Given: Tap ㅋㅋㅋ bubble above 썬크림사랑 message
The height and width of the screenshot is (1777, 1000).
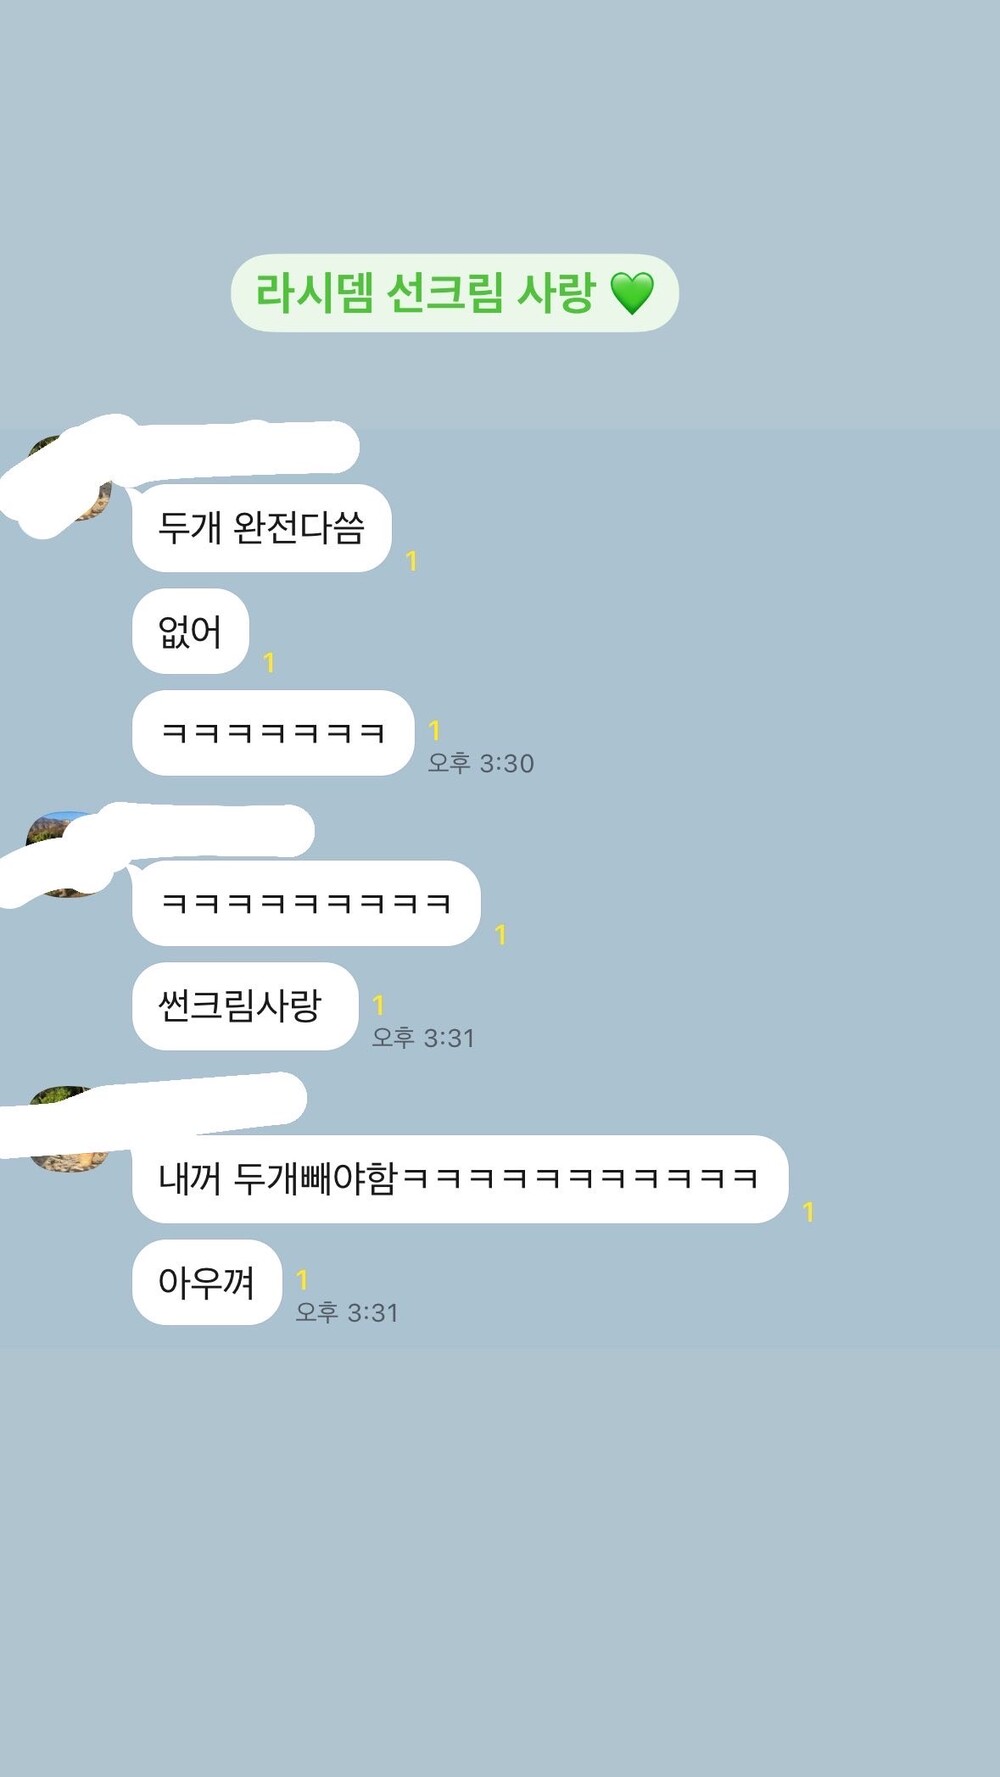Looking at the screenshot, I should pyautogui.click(x=306, y=903).
